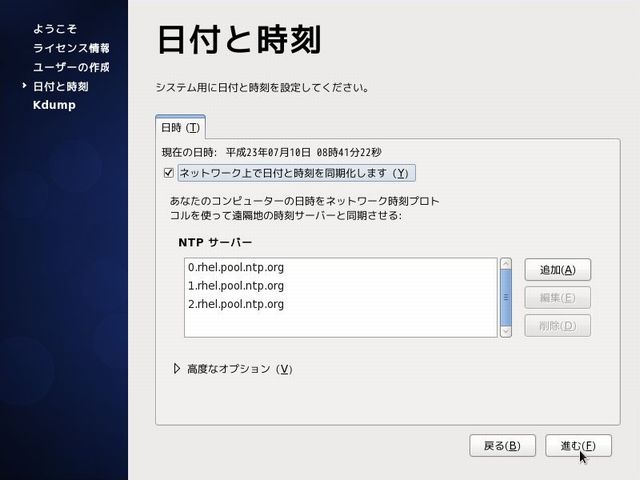
Task: Click the NTP サーバー heading label
Action: (x=215, y=242)
